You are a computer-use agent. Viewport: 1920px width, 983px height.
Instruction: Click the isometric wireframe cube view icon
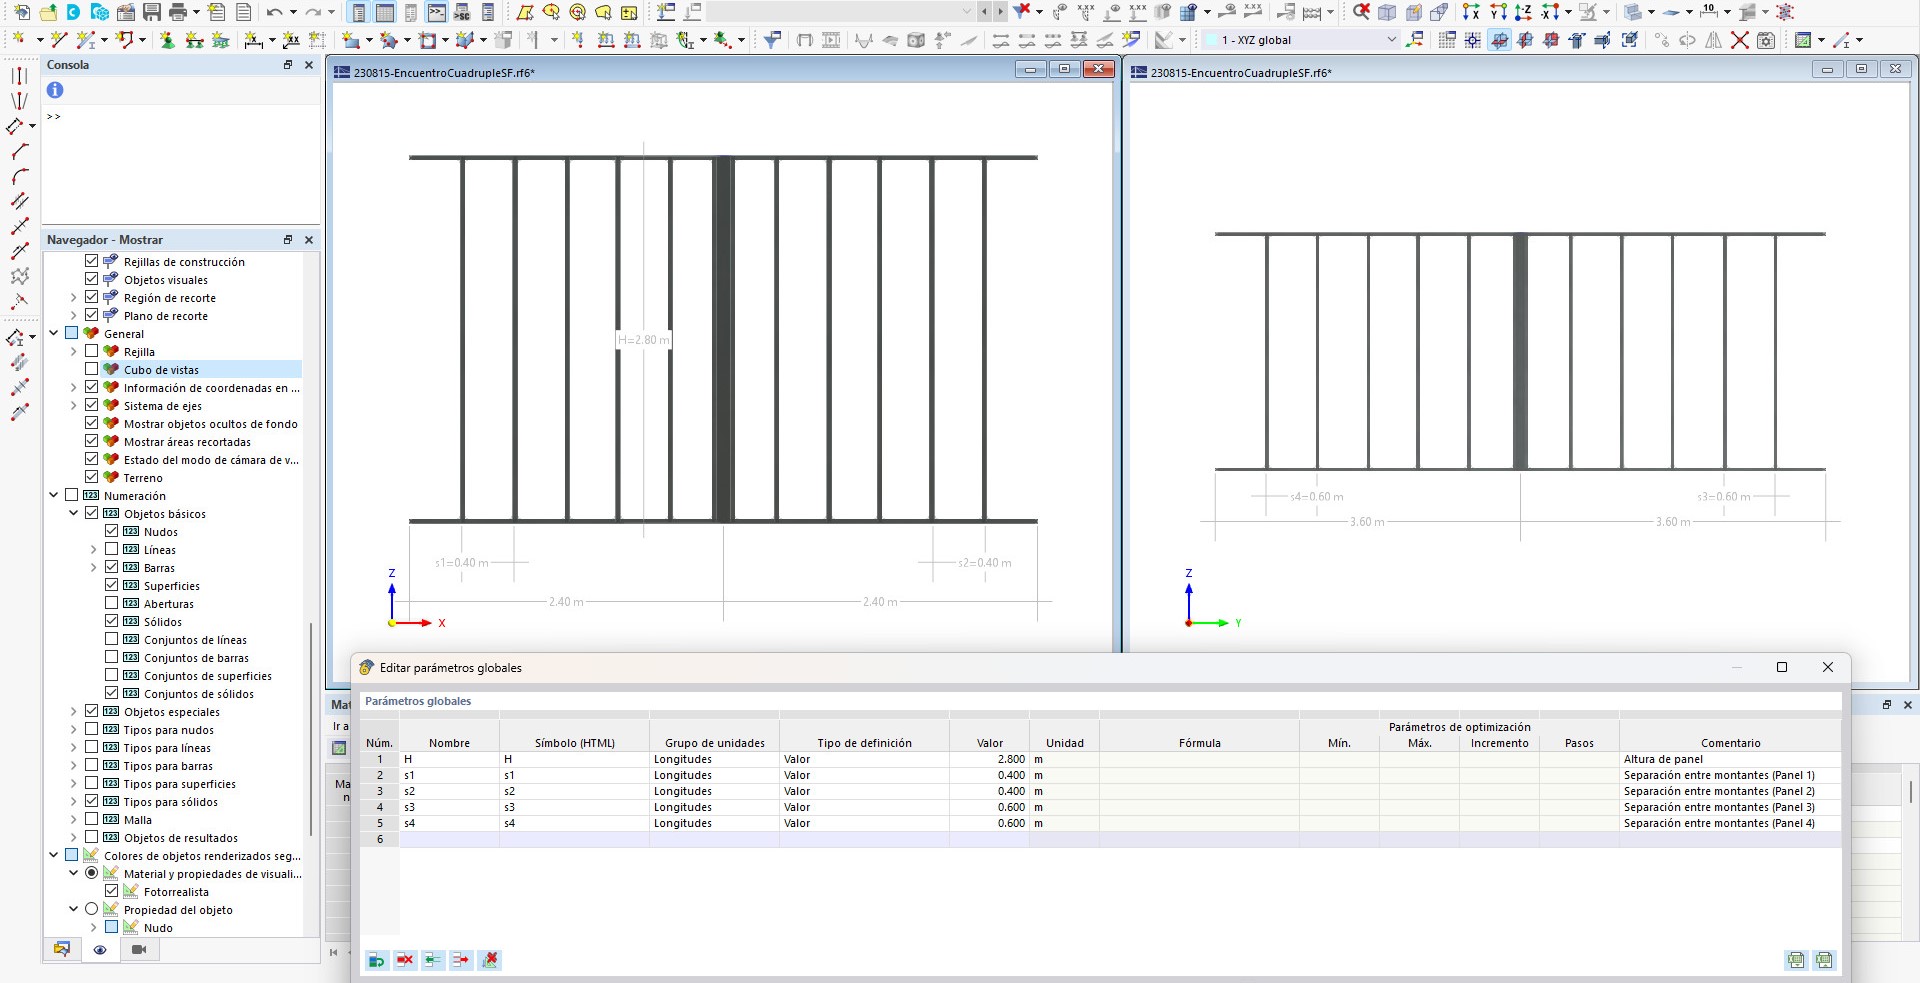click(x=1387, y=12)
